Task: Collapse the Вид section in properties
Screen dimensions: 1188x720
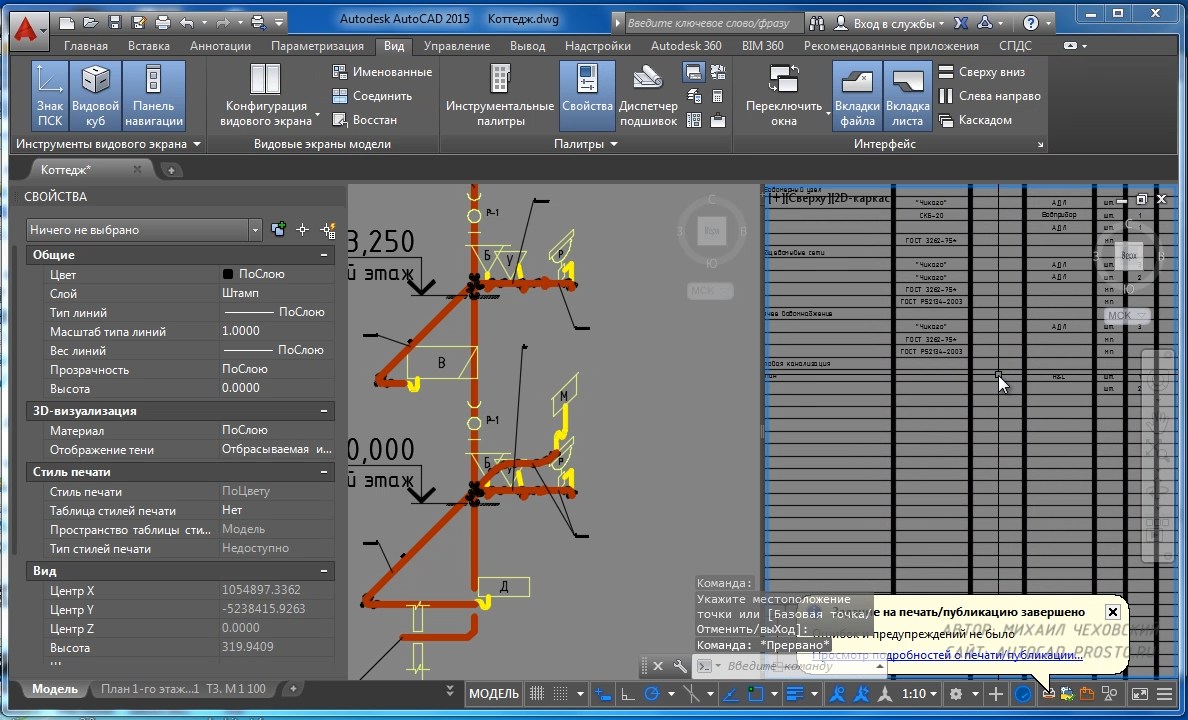Action: tap(324, 571)
